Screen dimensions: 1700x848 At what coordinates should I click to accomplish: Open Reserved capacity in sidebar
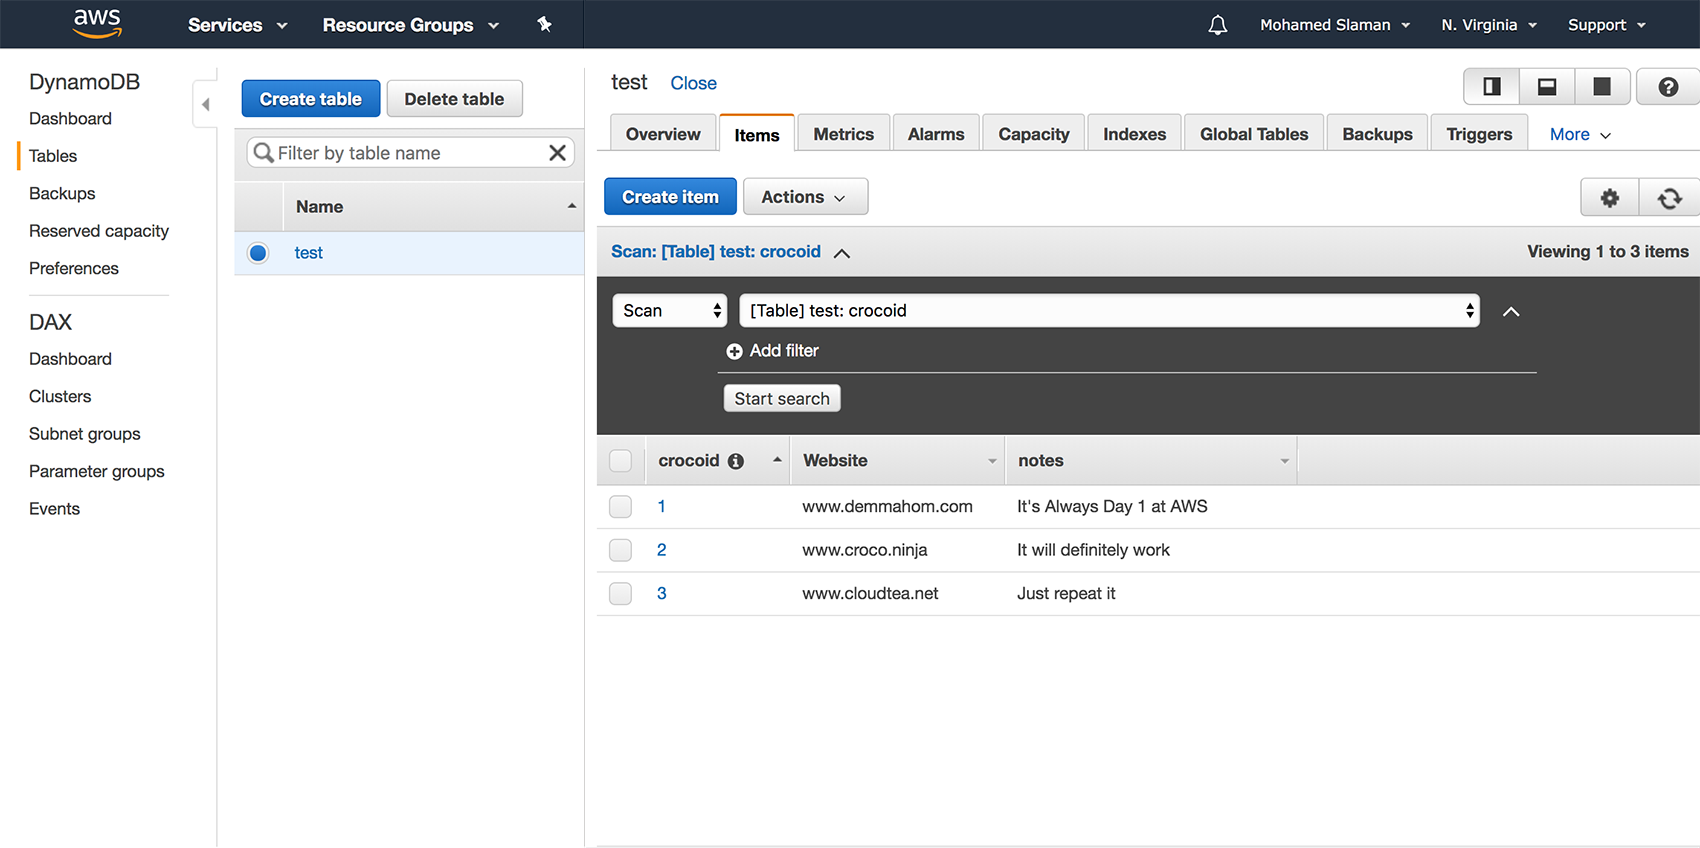coord(99,231)
